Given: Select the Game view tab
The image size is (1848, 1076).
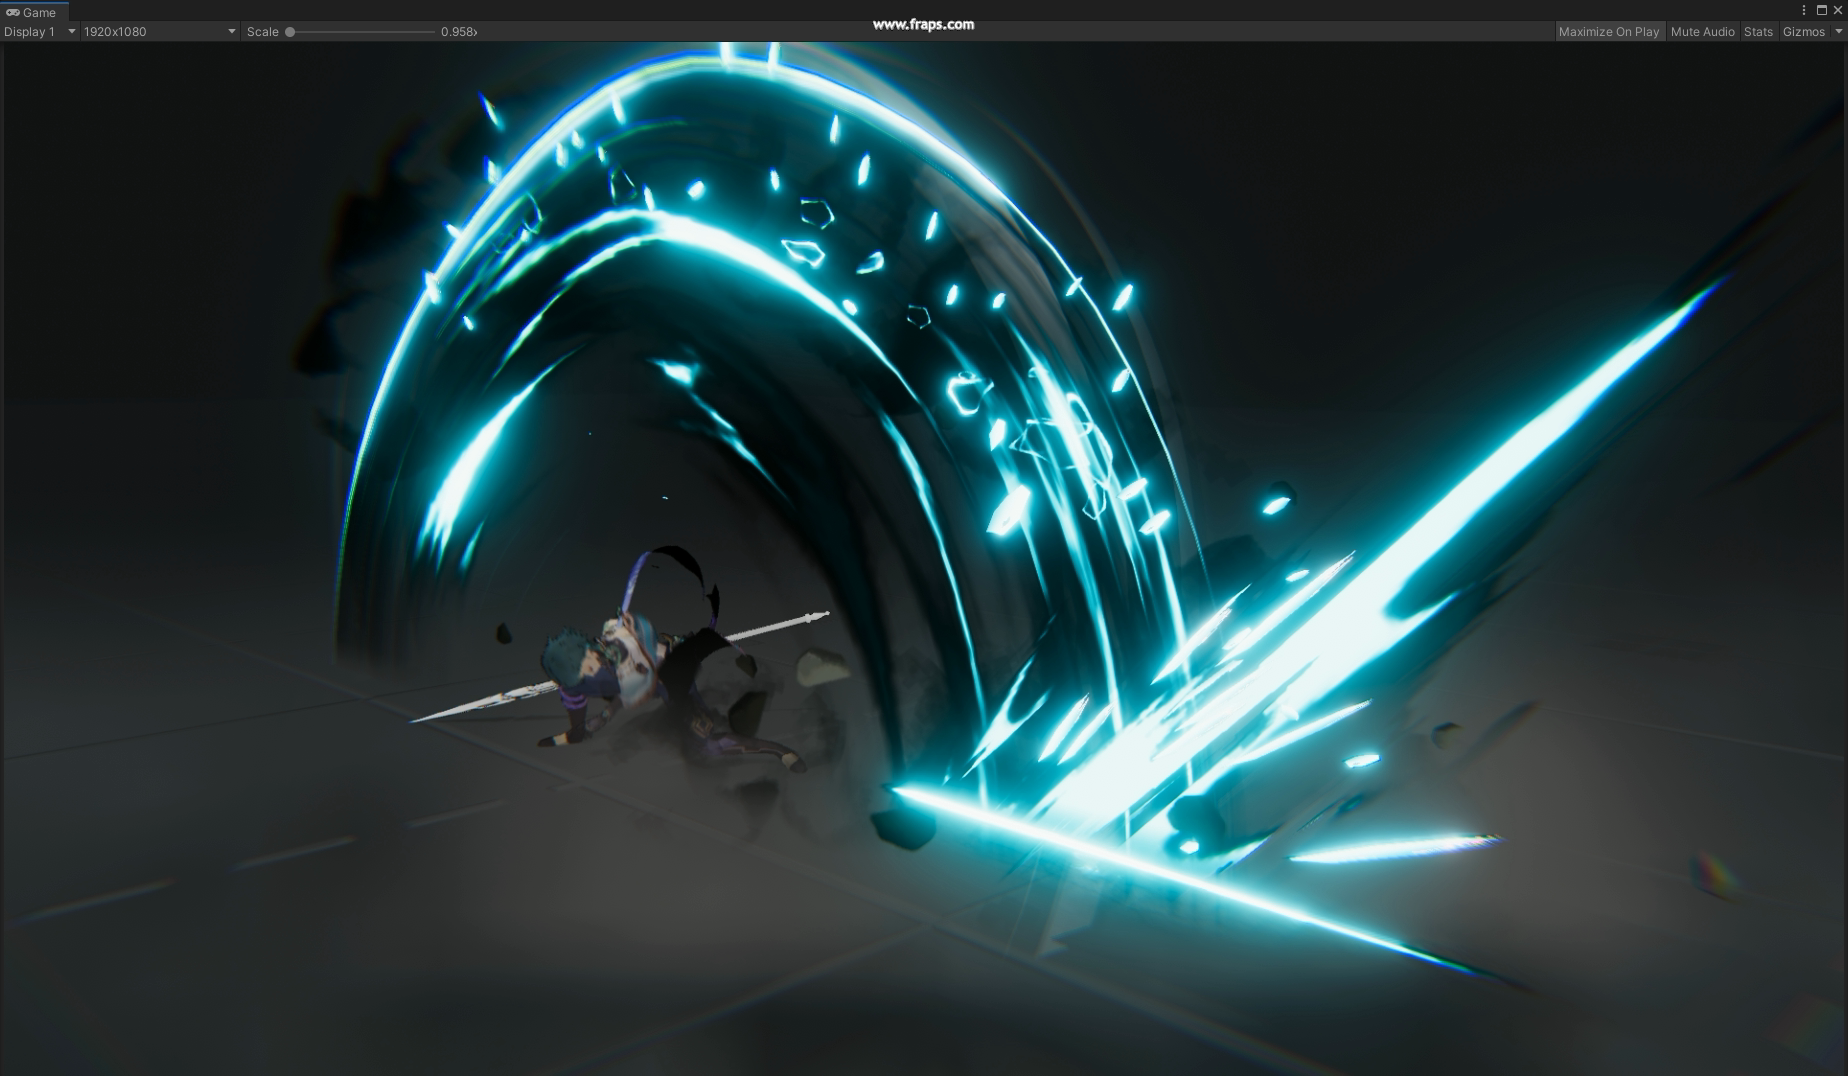Looking at the screenshot, I should click(x=33, y=12).
